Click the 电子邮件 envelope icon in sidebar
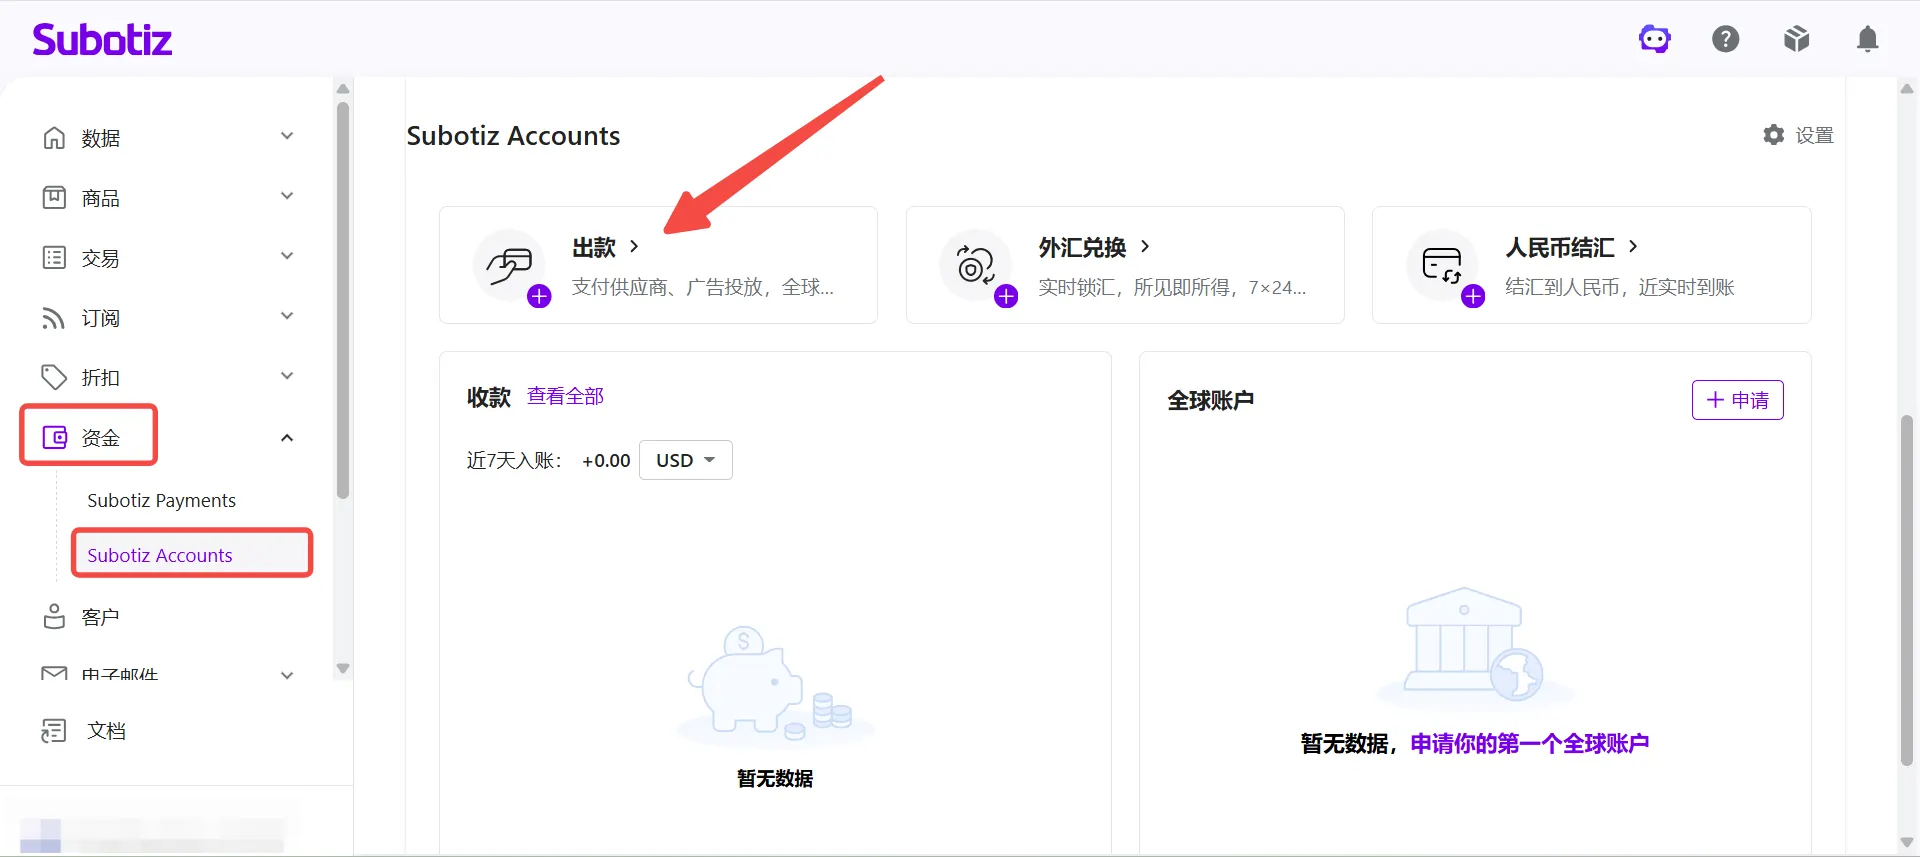Viewport: 1920px width, 857px height. pyautogui.click(x=54, y=673)
